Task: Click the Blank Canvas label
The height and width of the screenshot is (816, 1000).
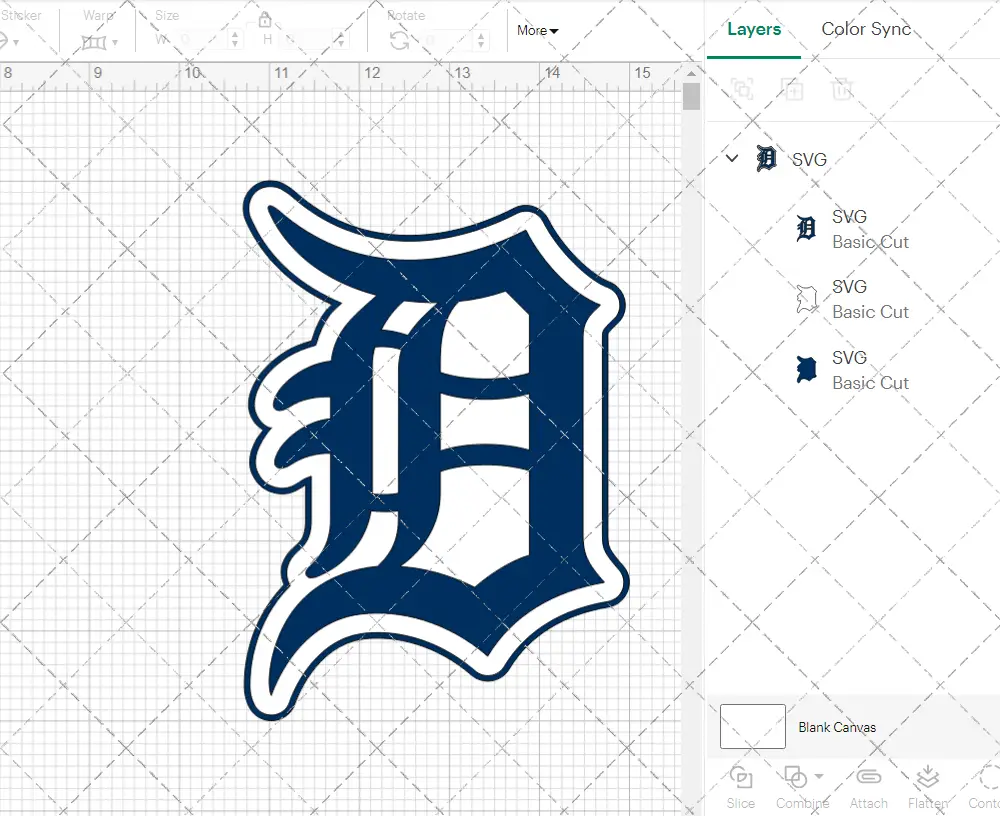Action: click(x=837, y=727)
